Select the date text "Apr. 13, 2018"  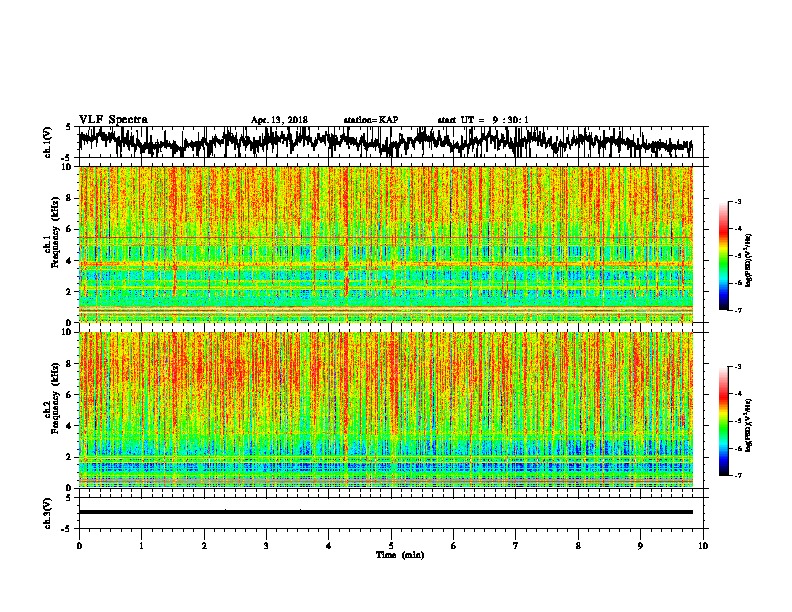pos(279,120)
